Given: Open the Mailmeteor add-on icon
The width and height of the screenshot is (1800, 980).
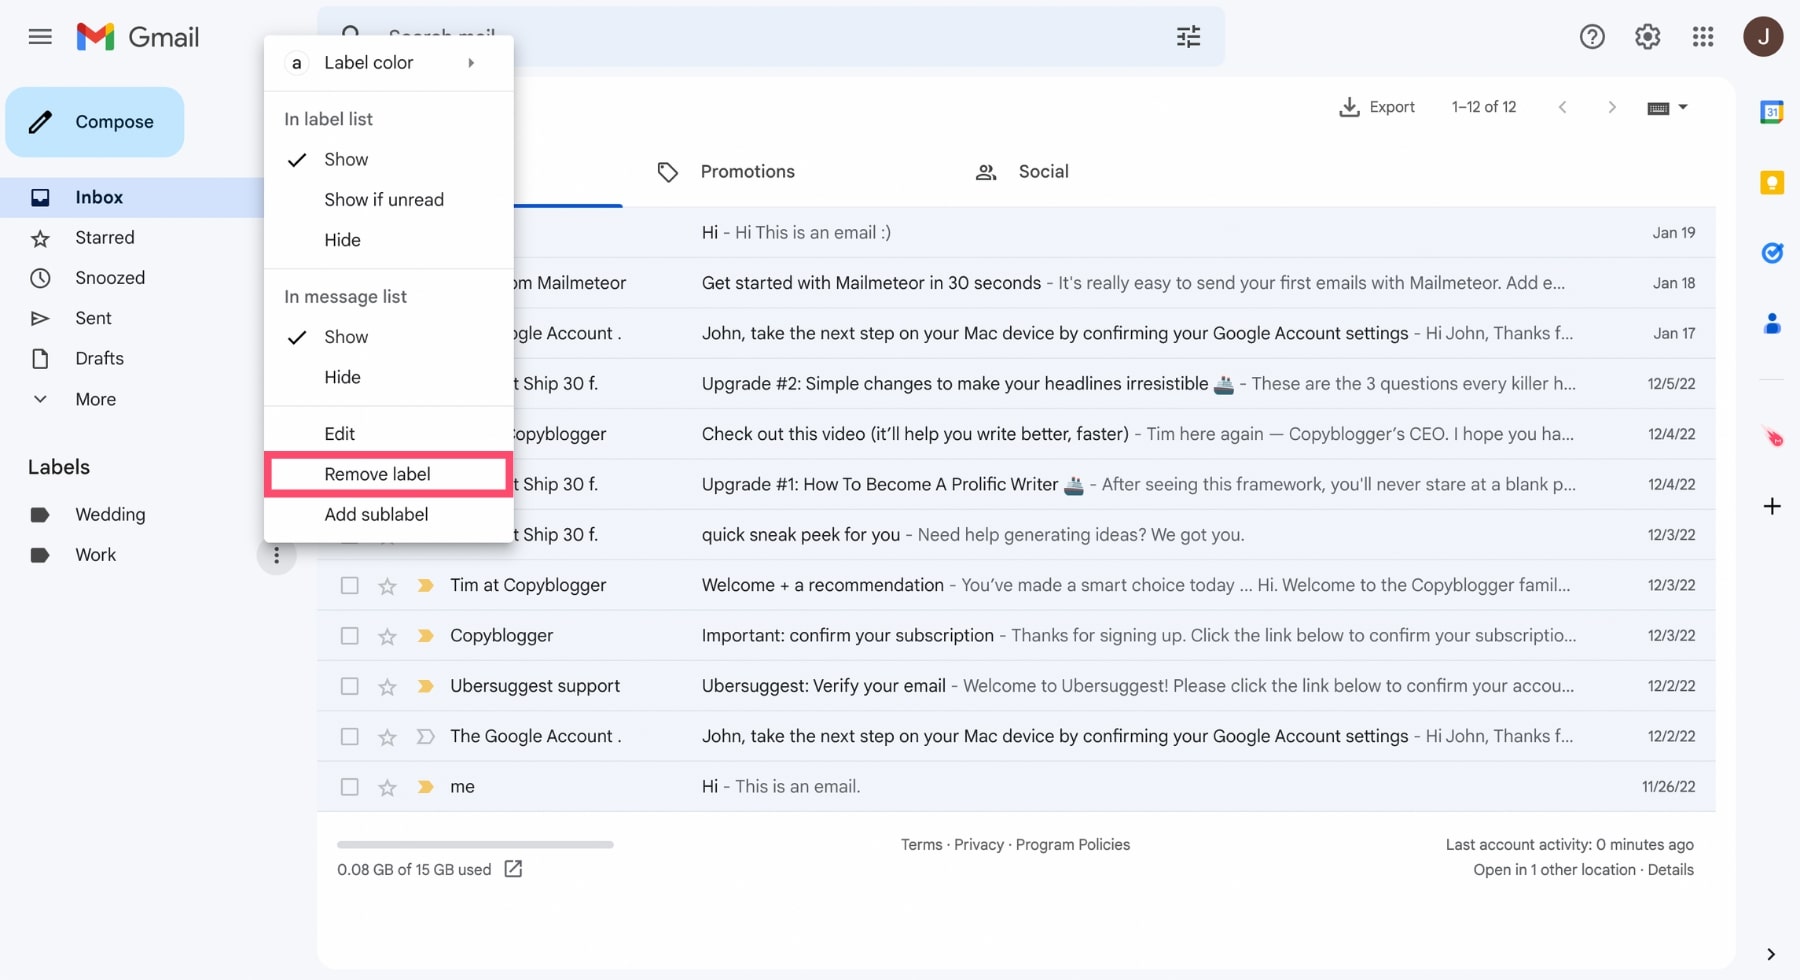Looking at the screenshot, I should tap(1773, 437).
